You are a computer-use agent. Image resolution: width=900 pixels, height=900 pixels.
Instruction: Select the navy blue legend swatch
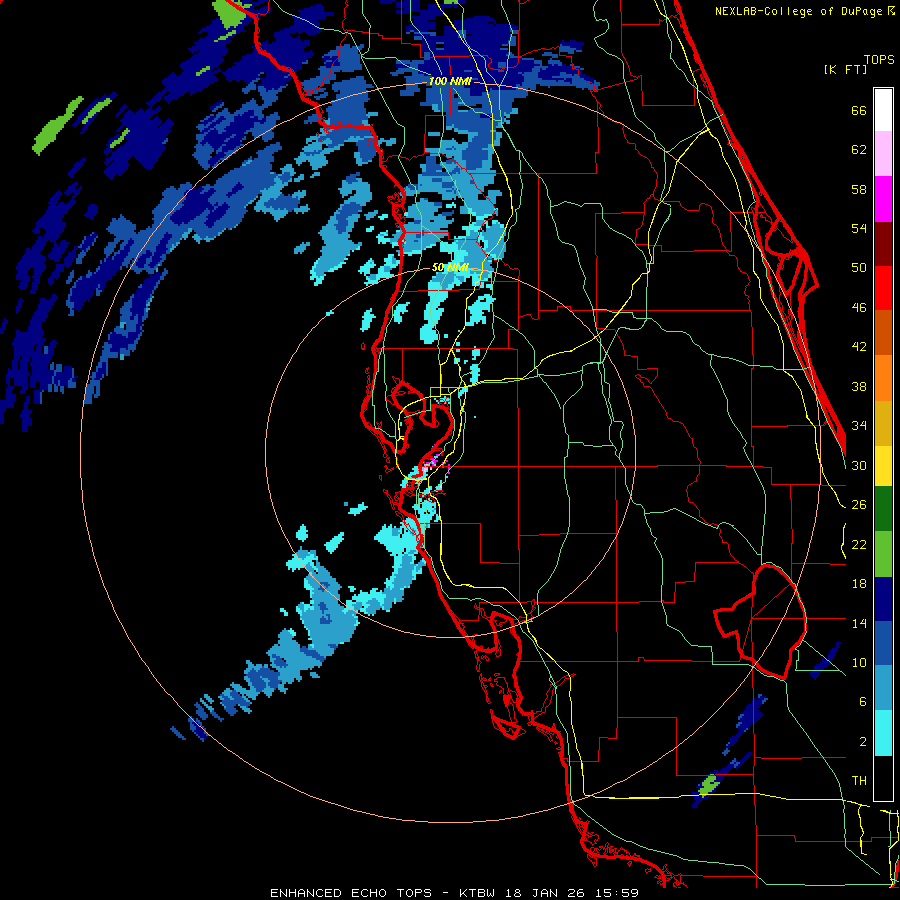pyautogui.click(x=883, y=599)
